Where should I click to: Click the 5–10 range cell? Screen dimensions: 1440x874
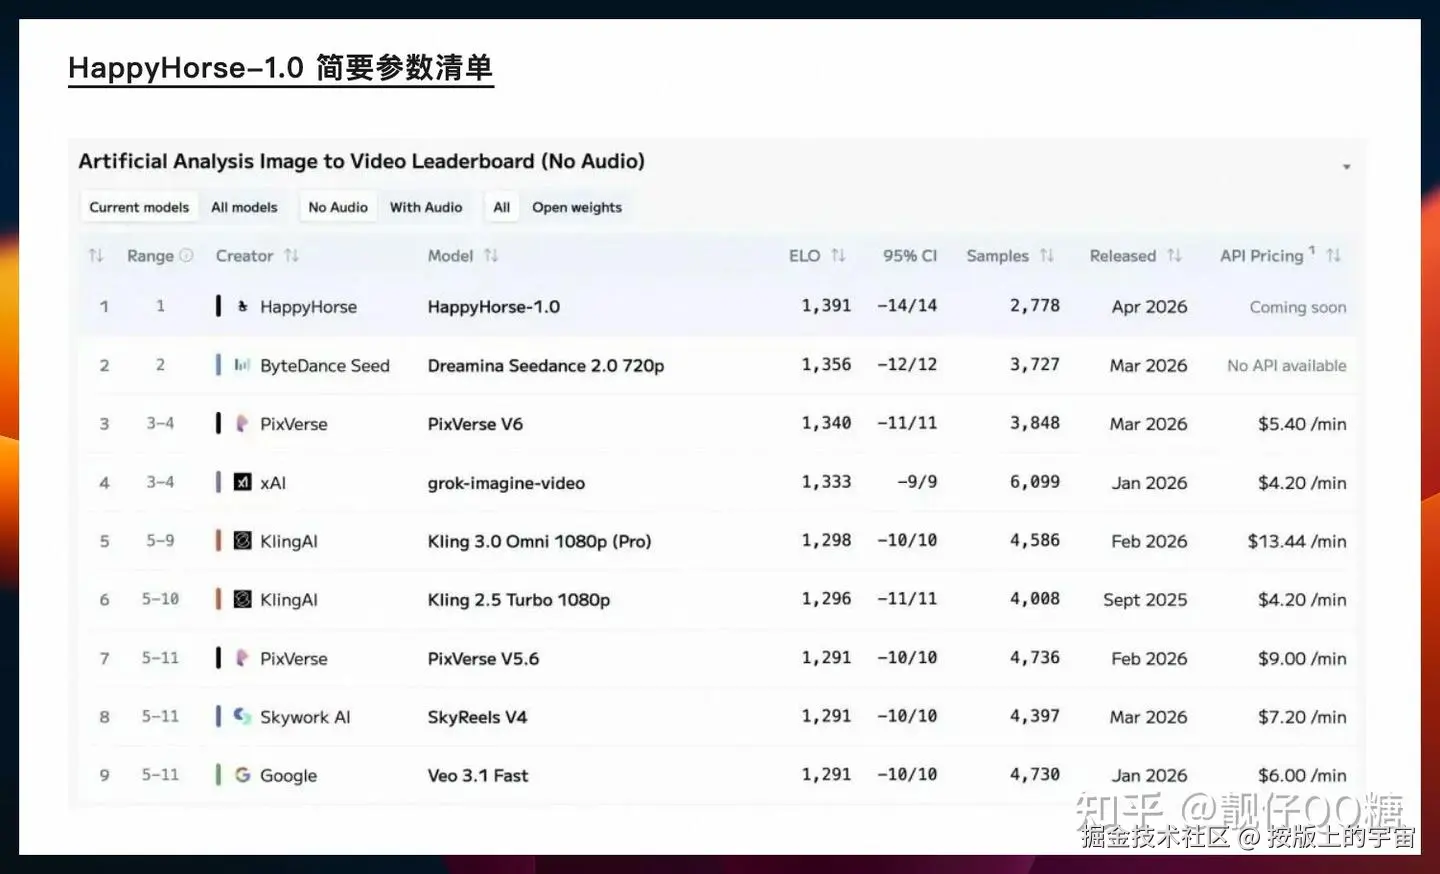coord(160,600)
